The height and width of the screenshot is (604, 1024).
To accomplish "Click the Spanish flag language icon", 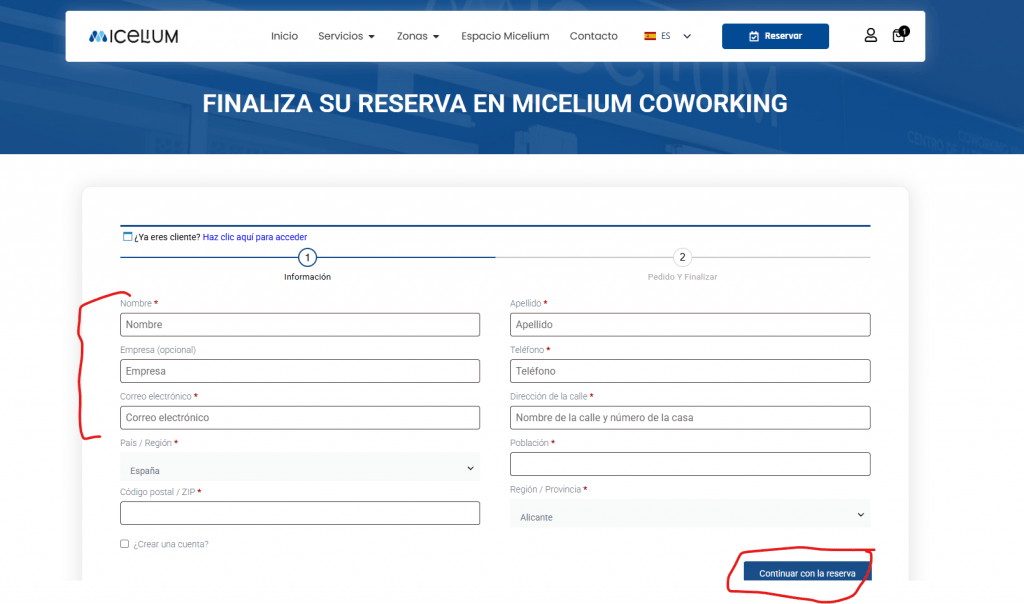I will 650,36.
